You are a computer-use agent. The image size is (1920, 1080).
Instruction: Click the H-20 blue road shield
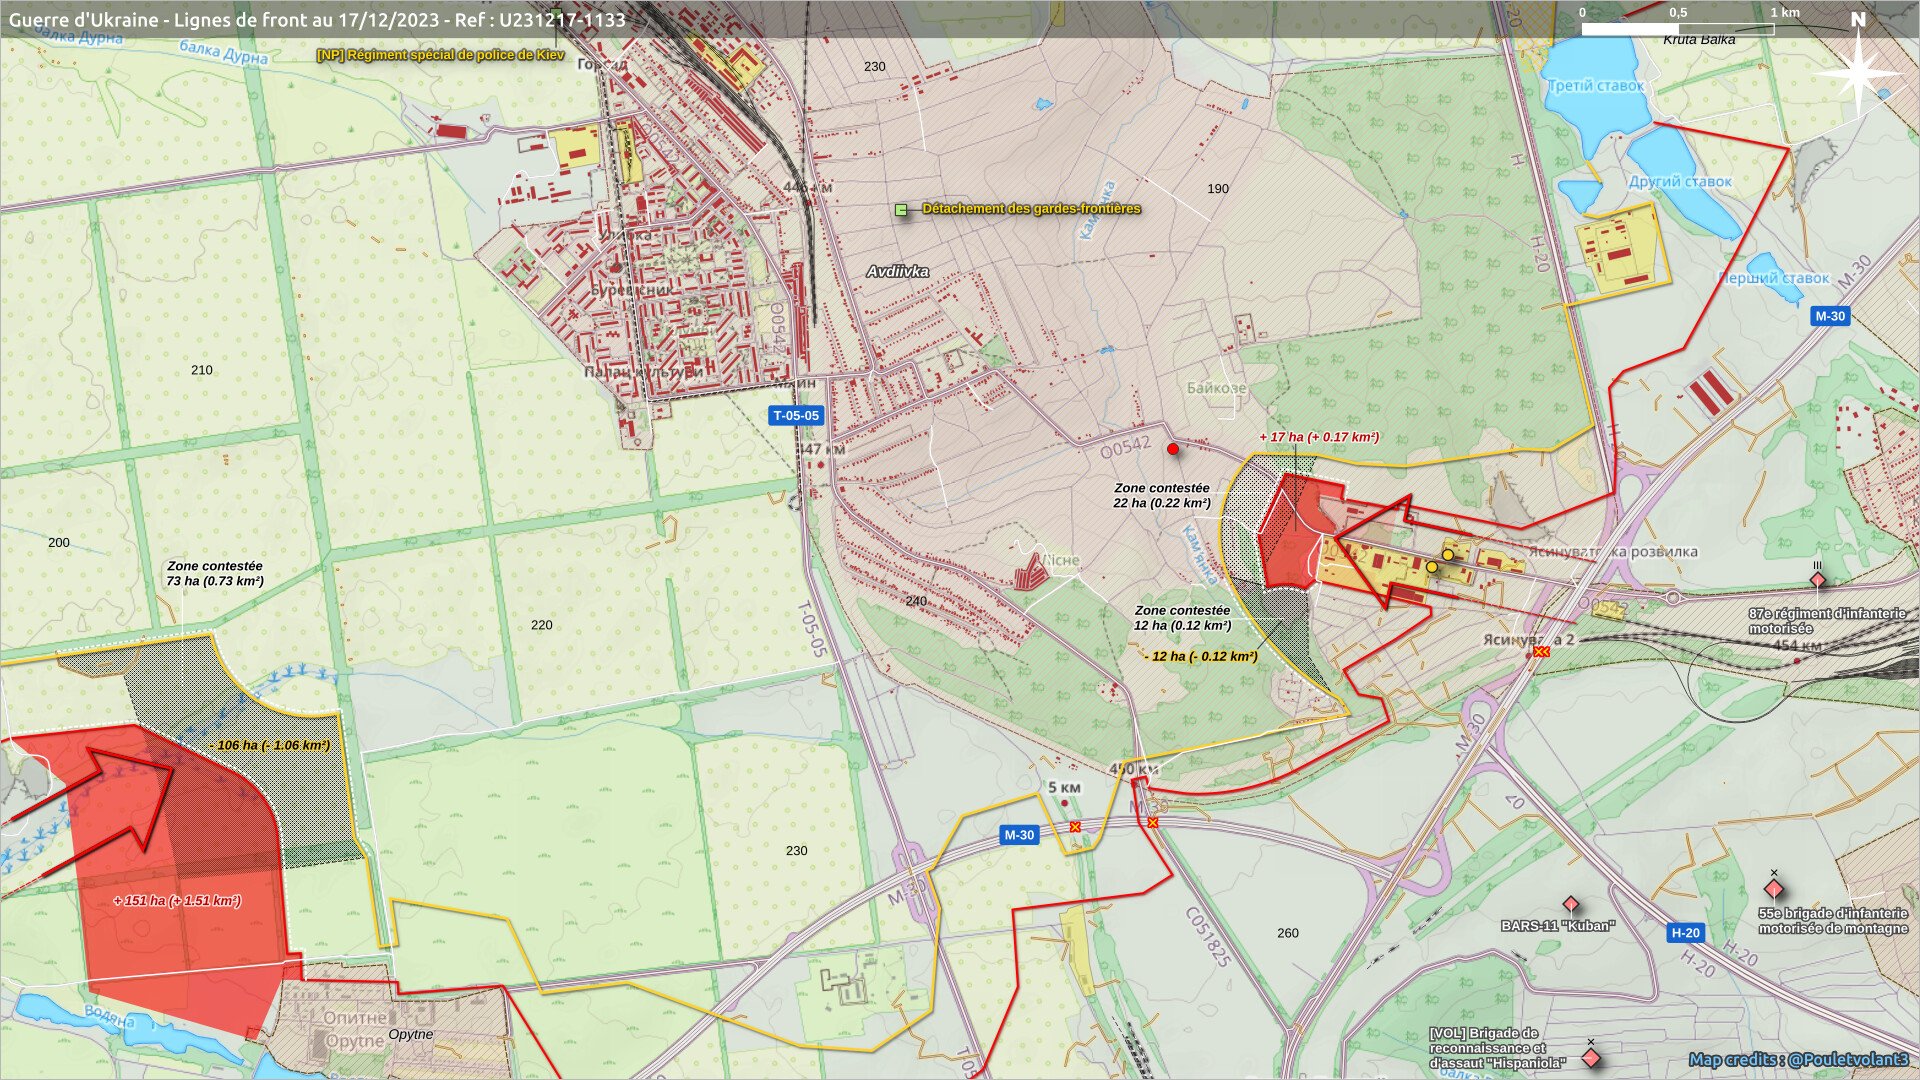tap(1686, 933)
